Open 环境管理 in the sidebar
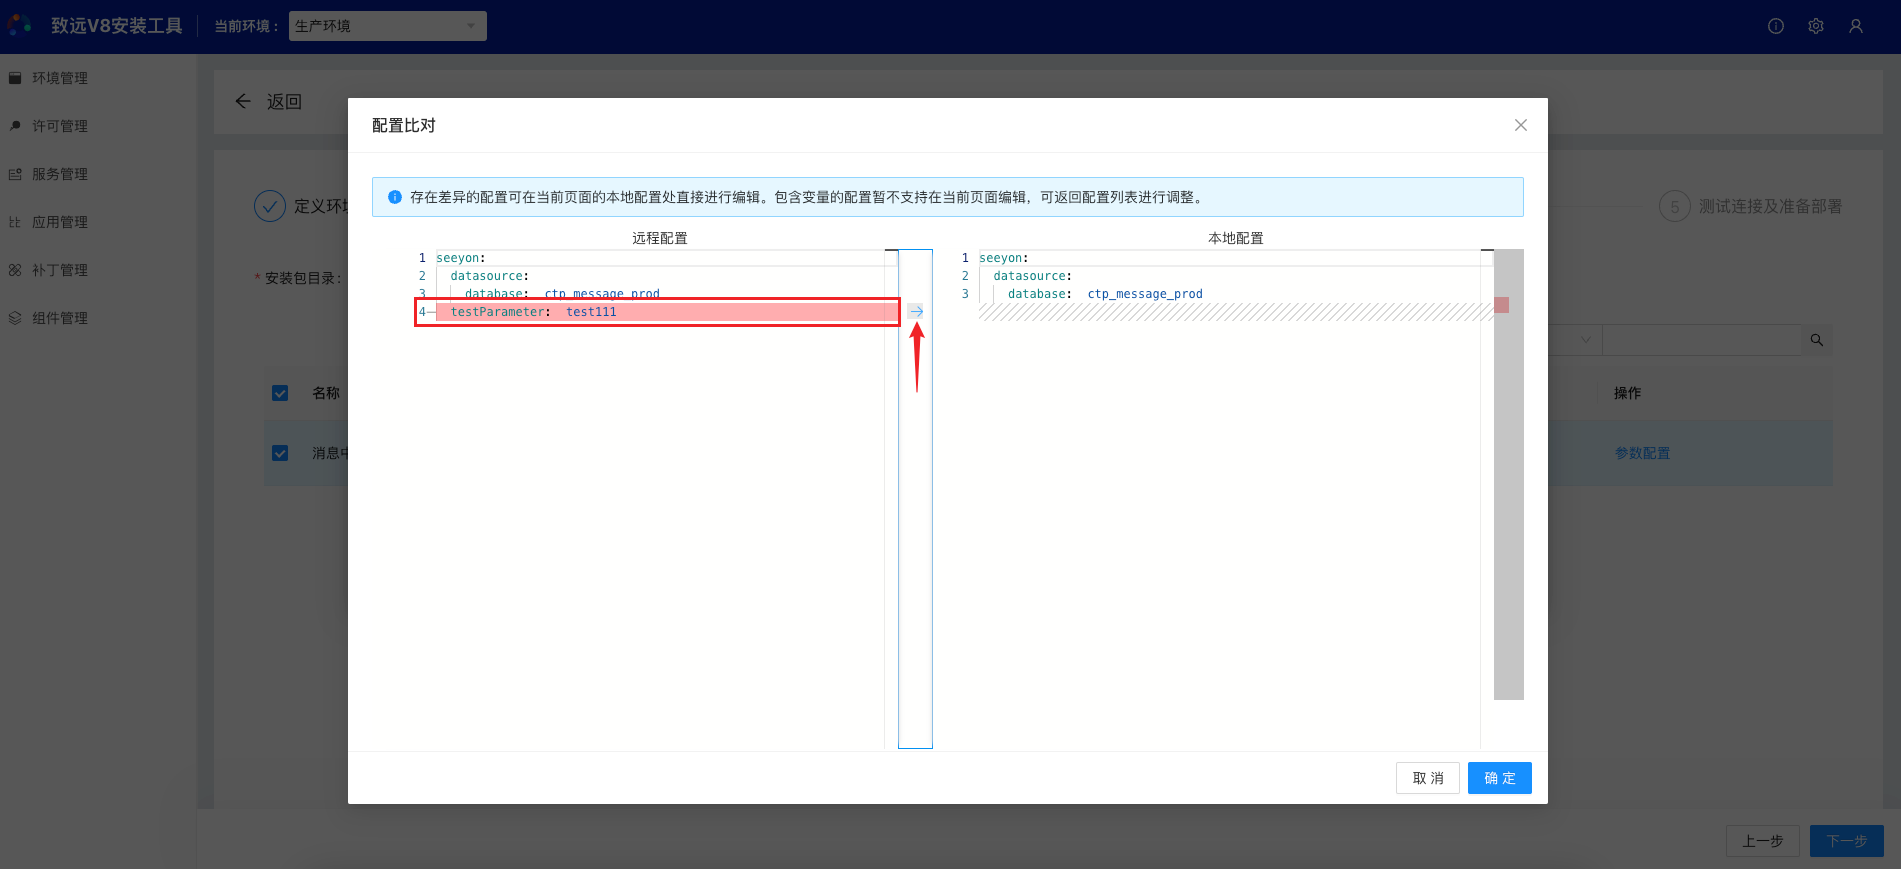The image size is (1901, 869). coord(60,78)
